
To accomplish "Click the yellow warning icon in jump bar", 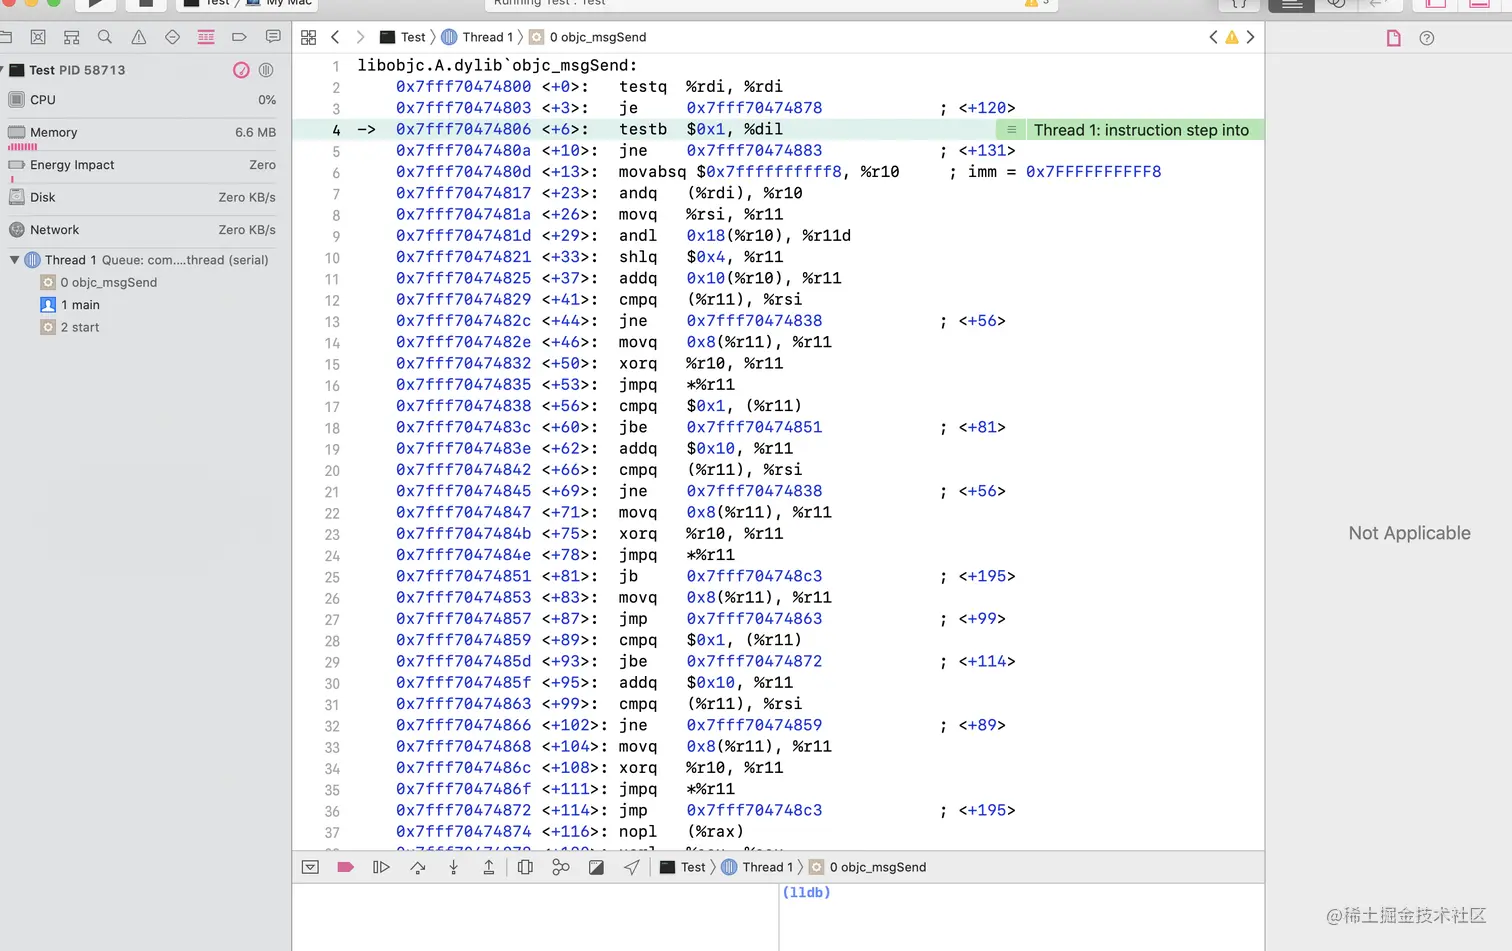I will [x=1232, y=37].
